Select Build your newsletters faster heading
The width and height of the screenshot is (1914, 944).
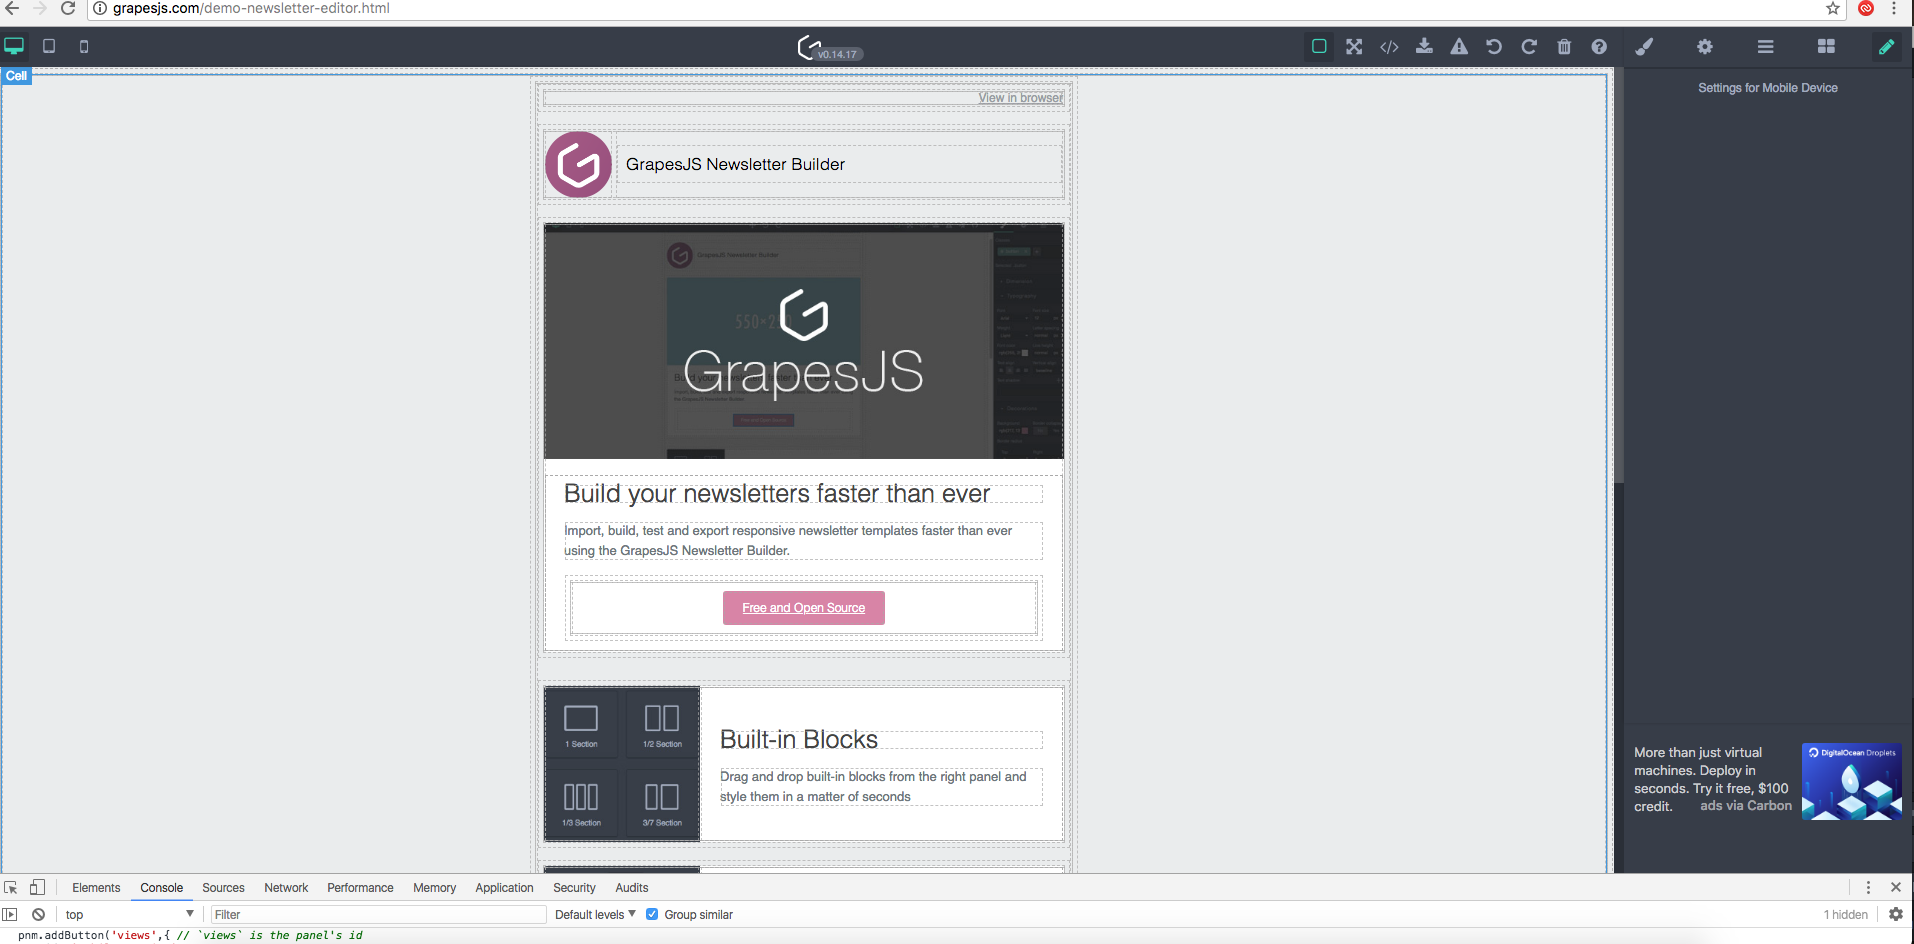777,493
